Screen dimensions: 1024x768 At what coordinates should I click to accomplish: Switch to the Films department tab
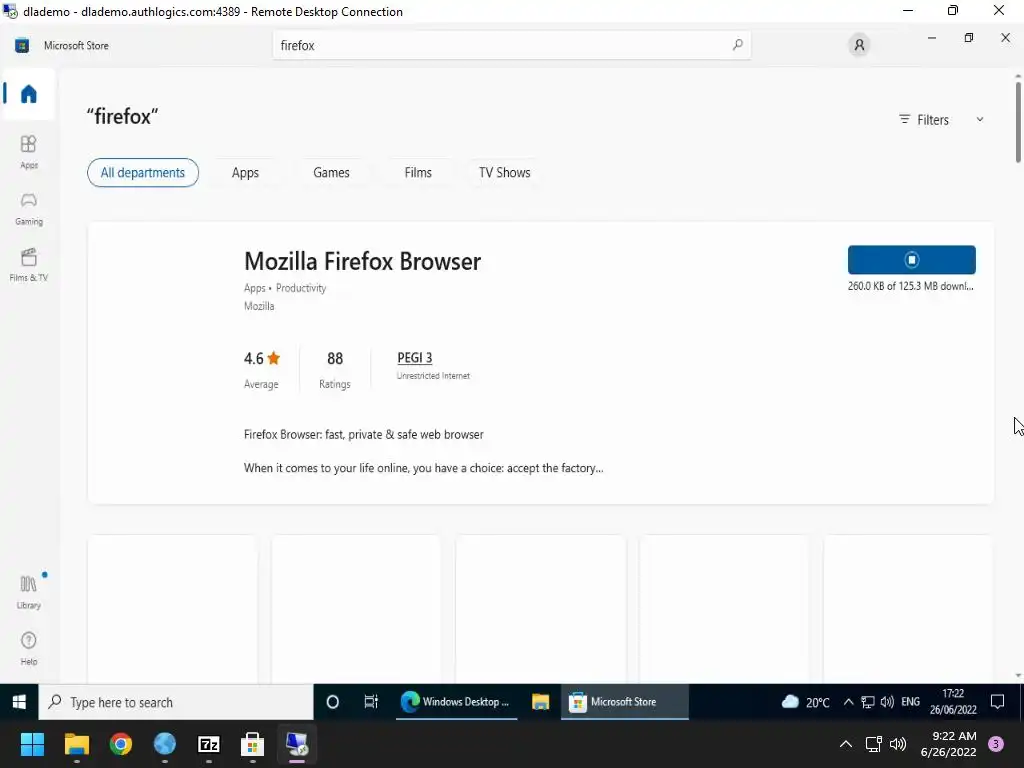click(418, 172)
